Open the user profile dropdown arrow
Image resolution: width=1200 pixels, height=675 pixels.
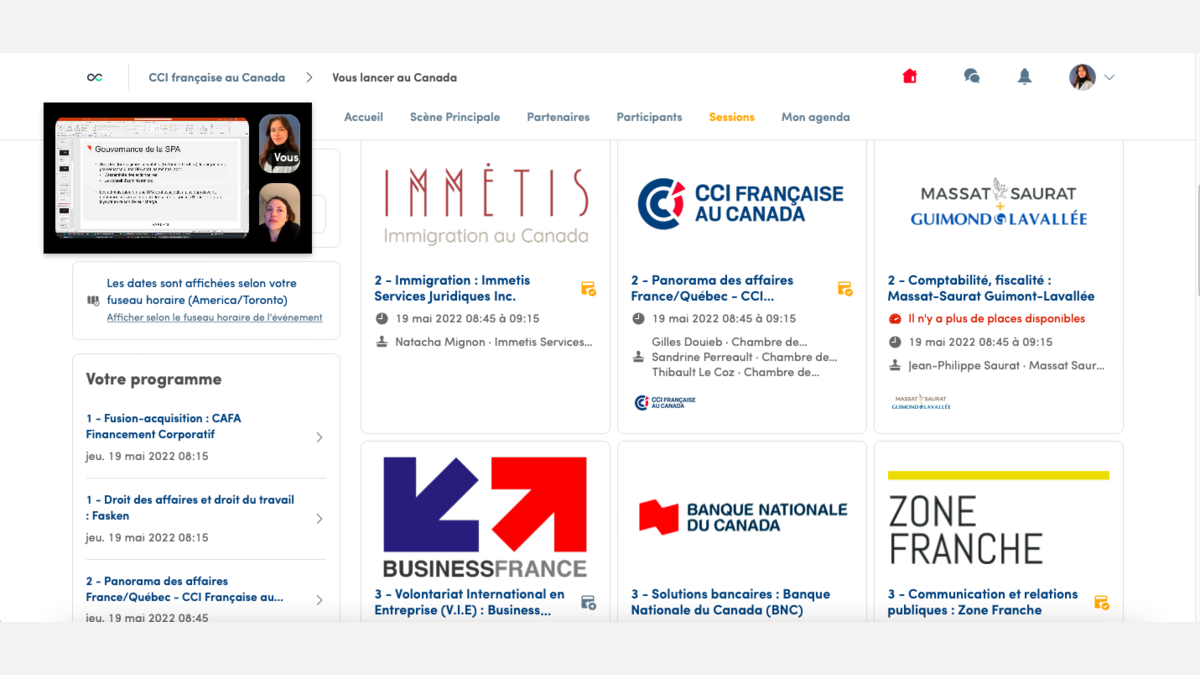click(x=1109, y=77)
